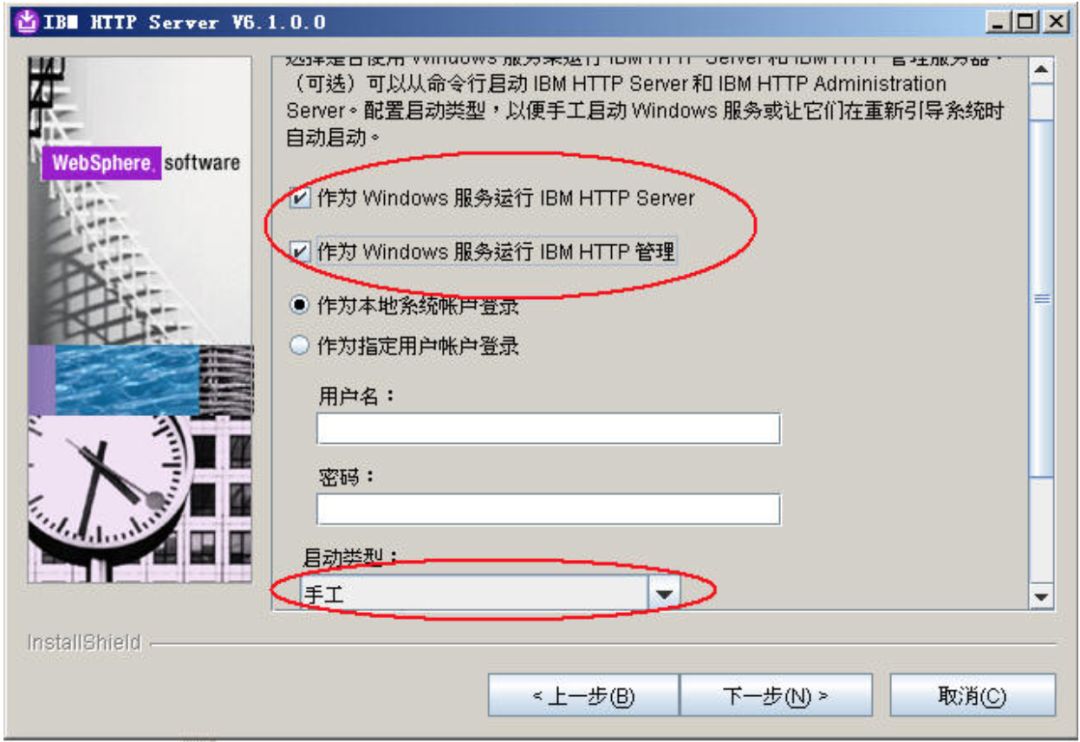Proceed with 下一步(N) button

click(776, 696)
